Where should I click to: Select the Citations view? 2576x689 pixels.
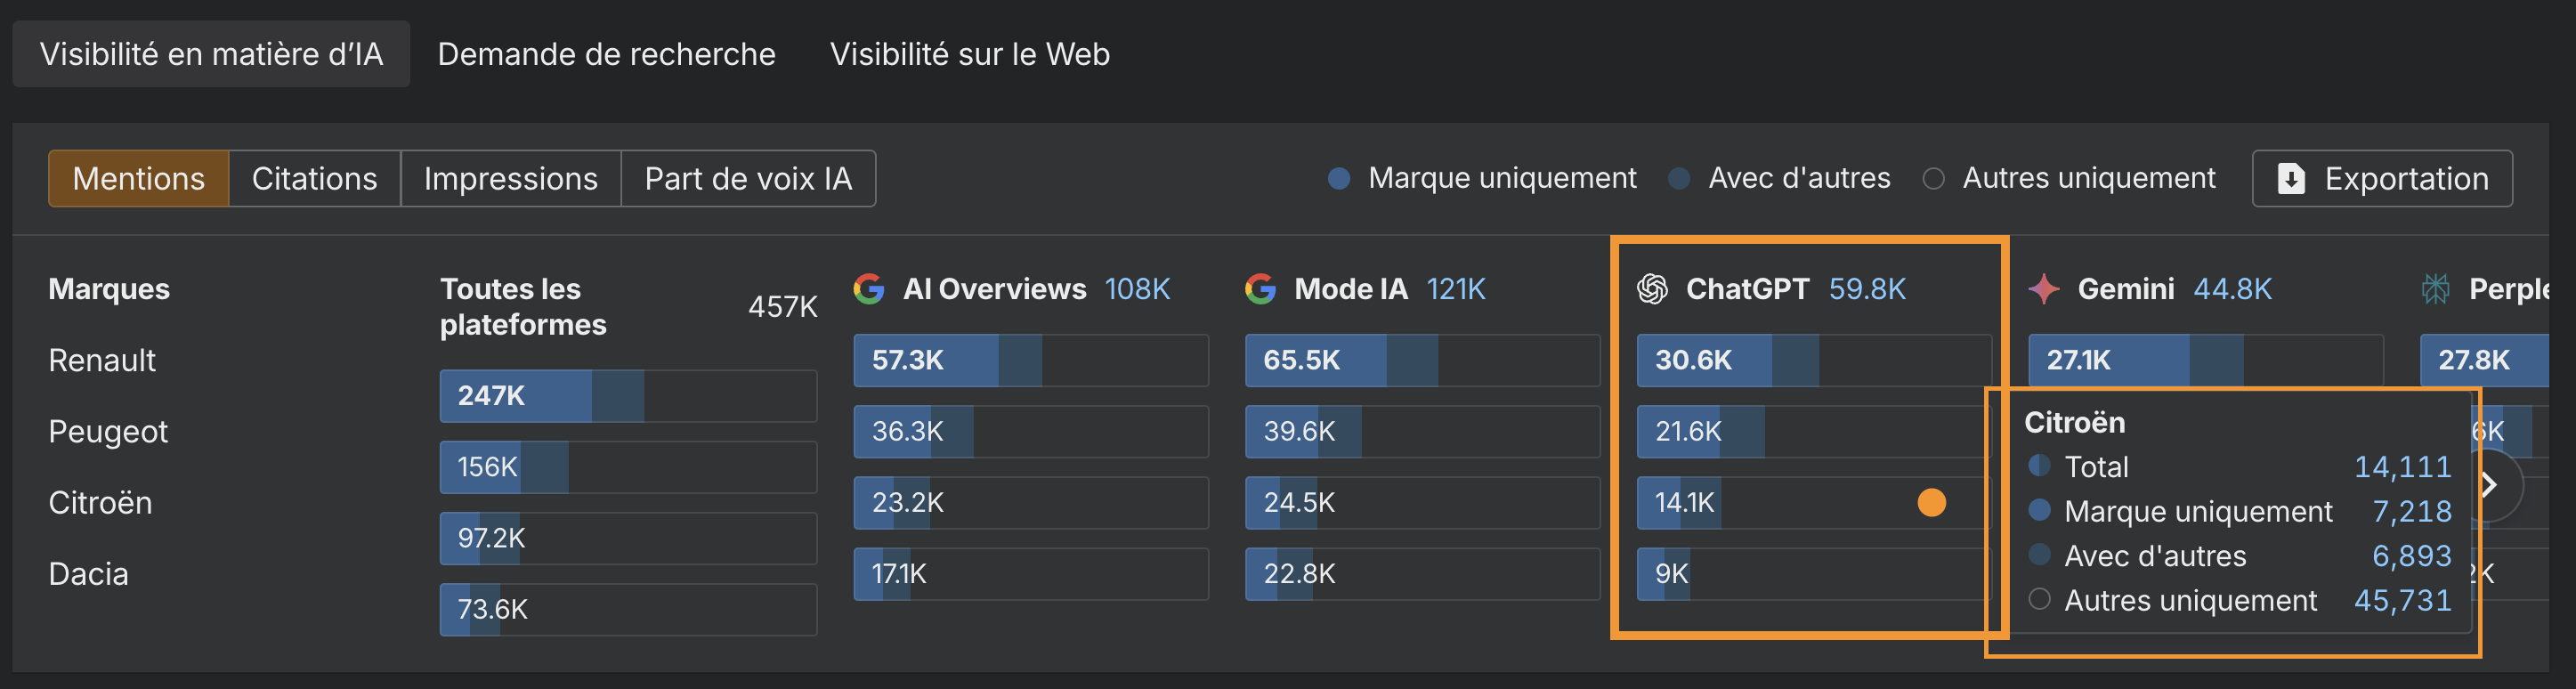click(x=314, y=178)
